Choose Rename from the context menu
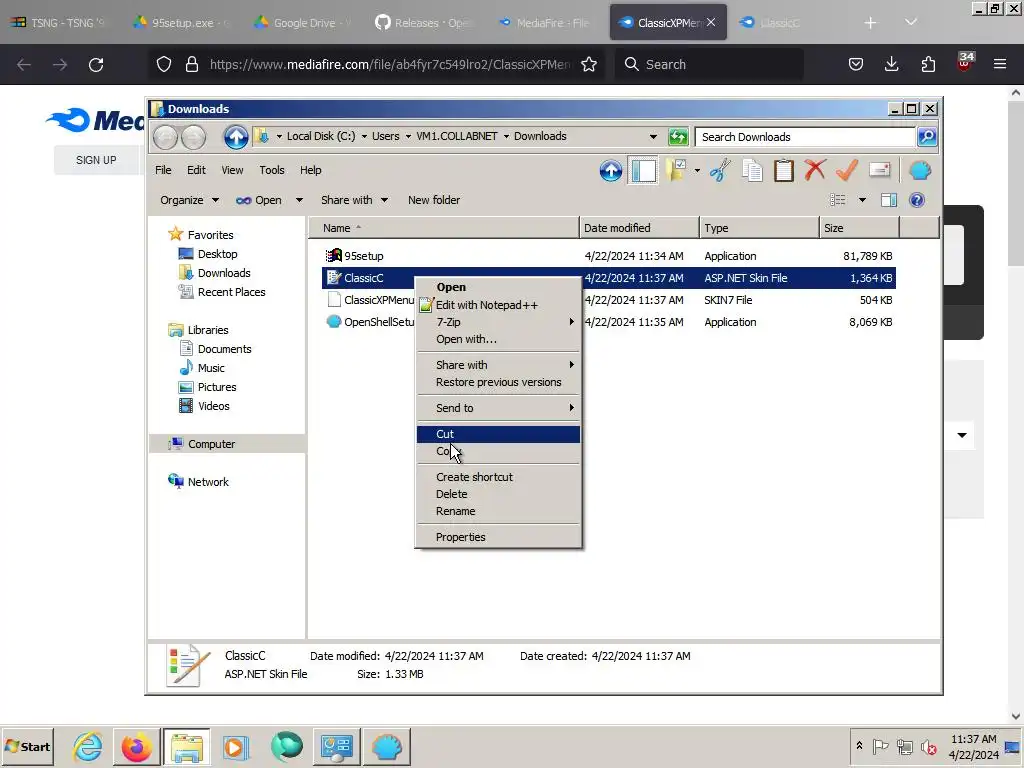 click(x=498, y=511)
